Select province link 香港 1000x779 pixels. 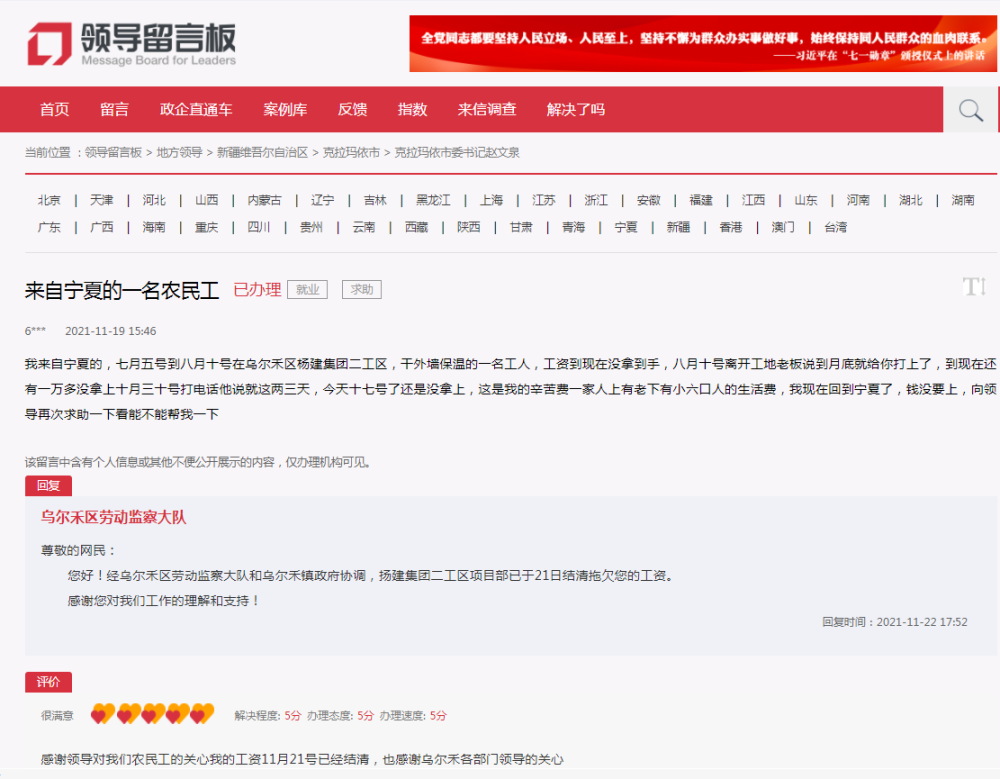click(730, 227)
